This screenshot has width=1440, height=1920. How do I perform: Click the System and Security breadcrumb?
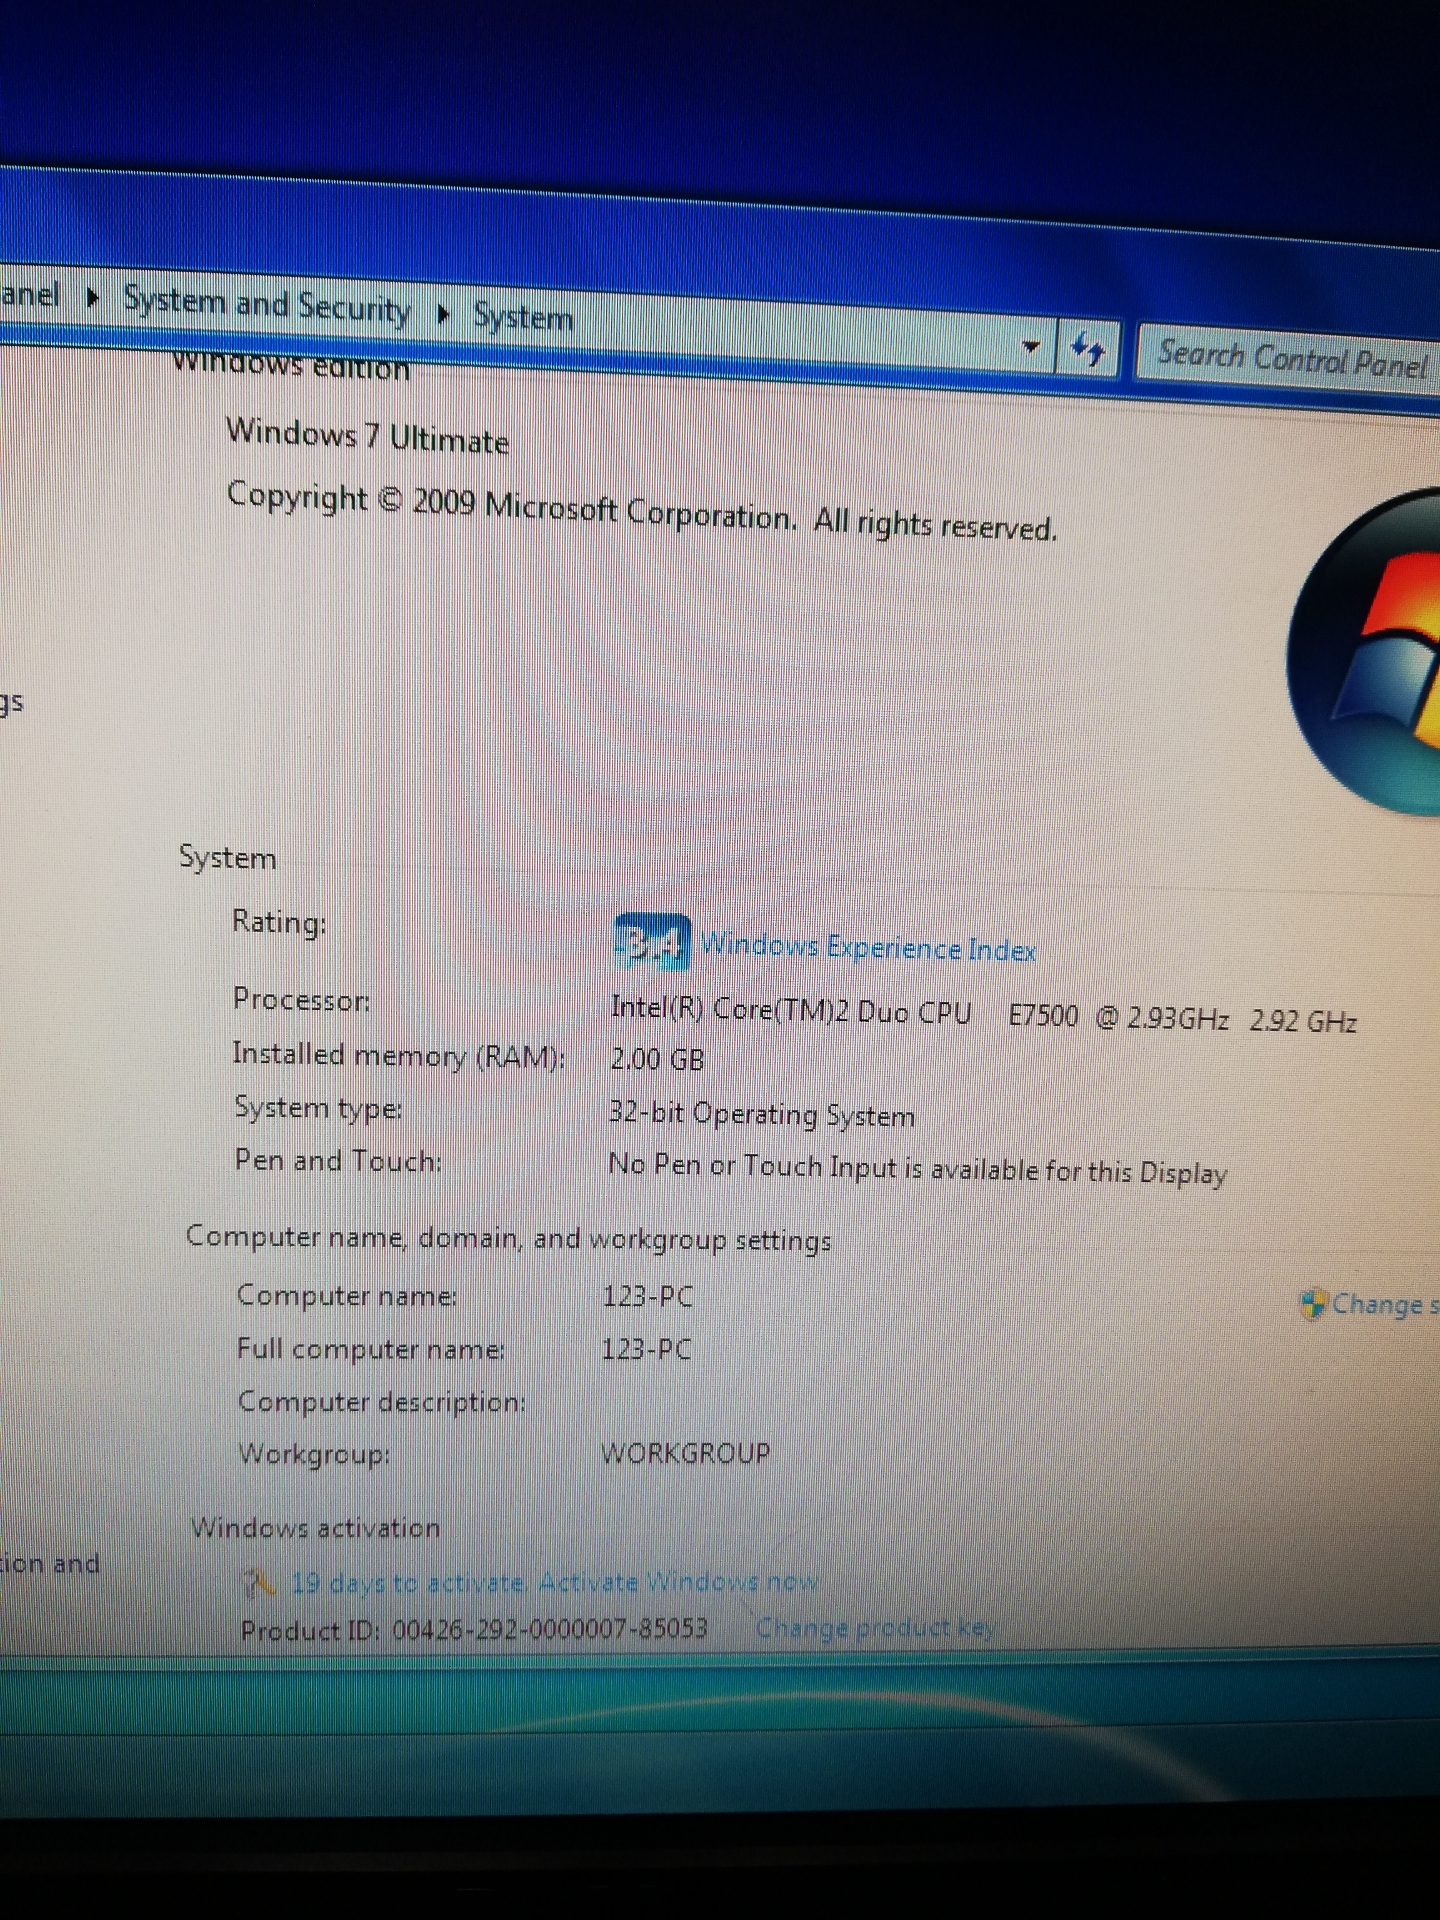point(267,303)
